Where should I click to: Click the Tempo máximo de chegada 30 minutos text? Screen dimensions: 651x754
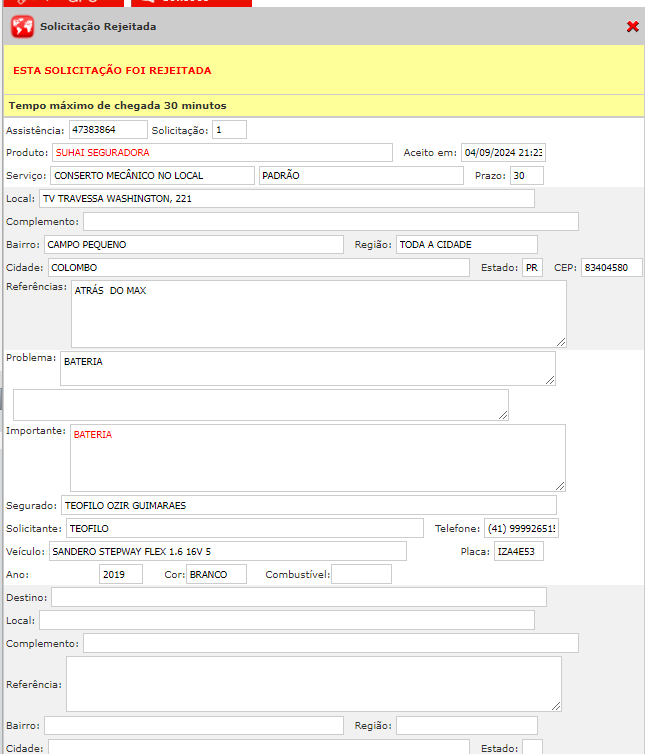tap(117, 106)
